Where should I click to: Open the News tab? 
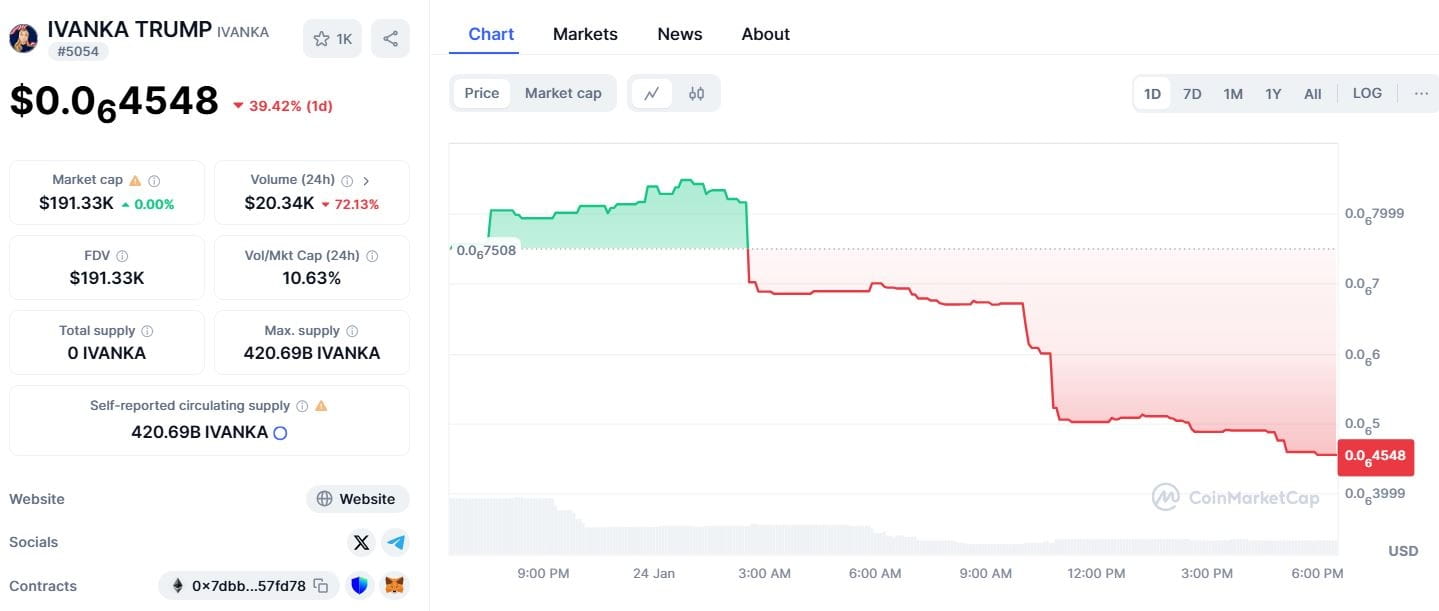point(680,34)
